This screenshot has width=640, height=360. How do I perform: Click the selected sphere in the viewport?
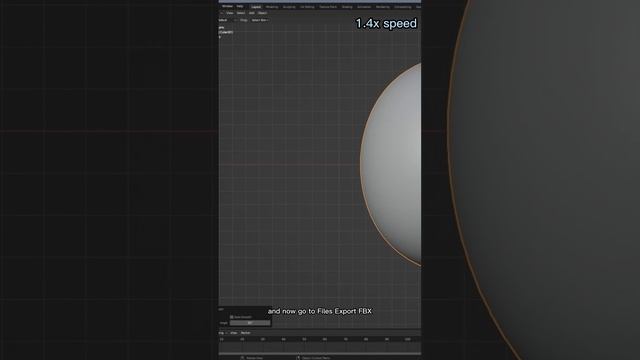click(x=392, y=163)
